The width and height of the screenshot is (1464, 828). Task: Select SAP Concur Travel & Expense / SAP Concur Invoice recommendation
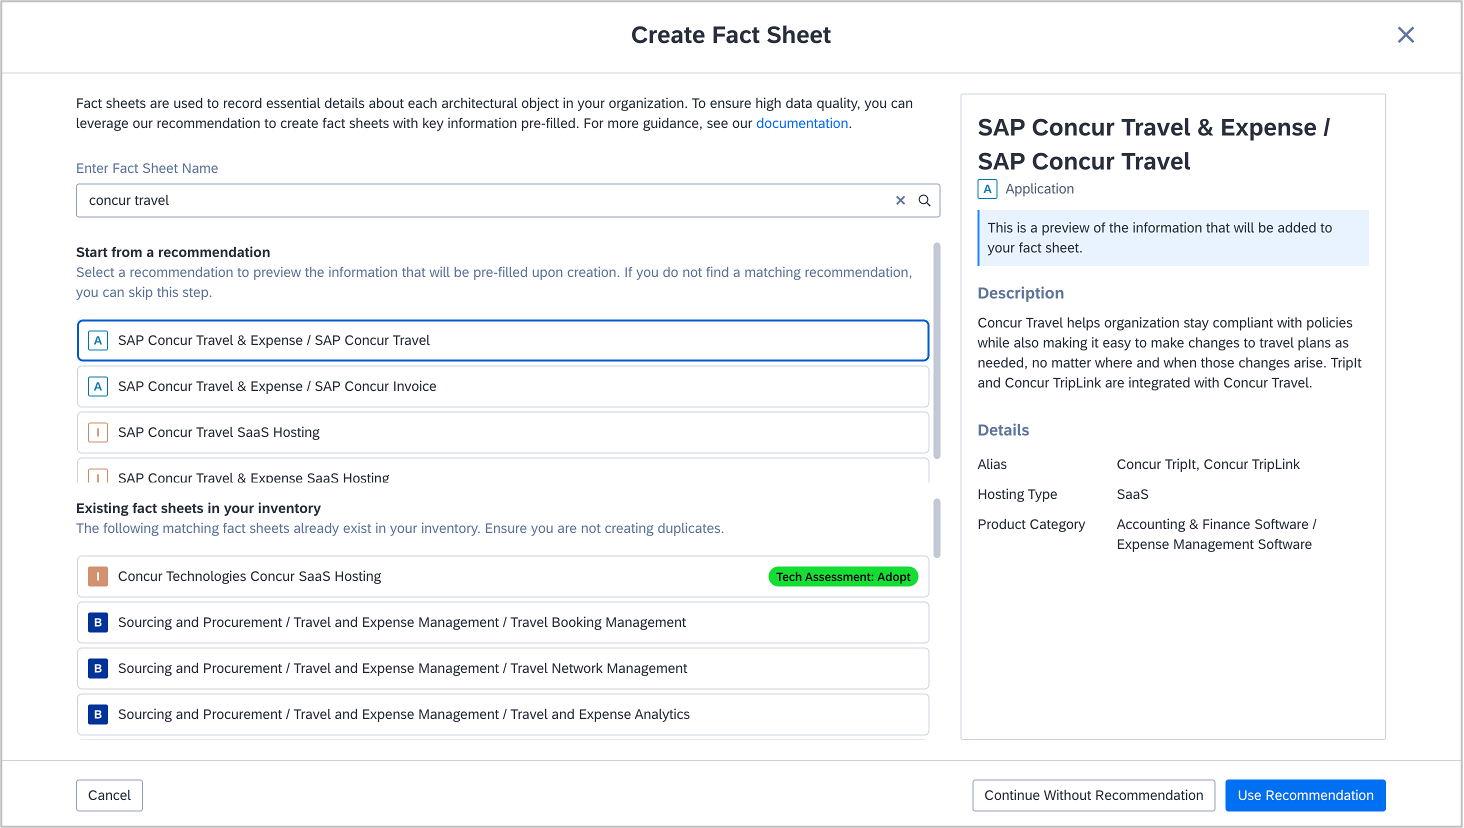[503, 386]
